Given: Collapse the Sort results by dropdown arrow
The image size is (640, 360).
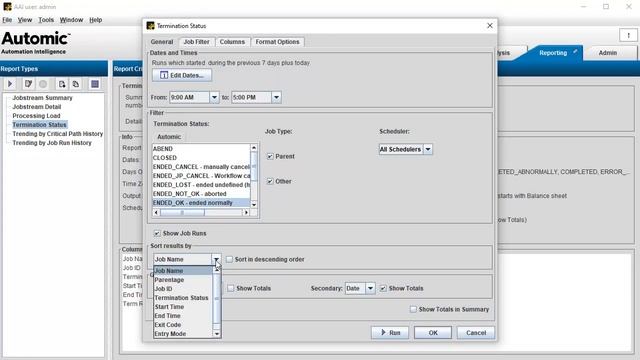Looking at the screenshot, I should click(216, 259).
